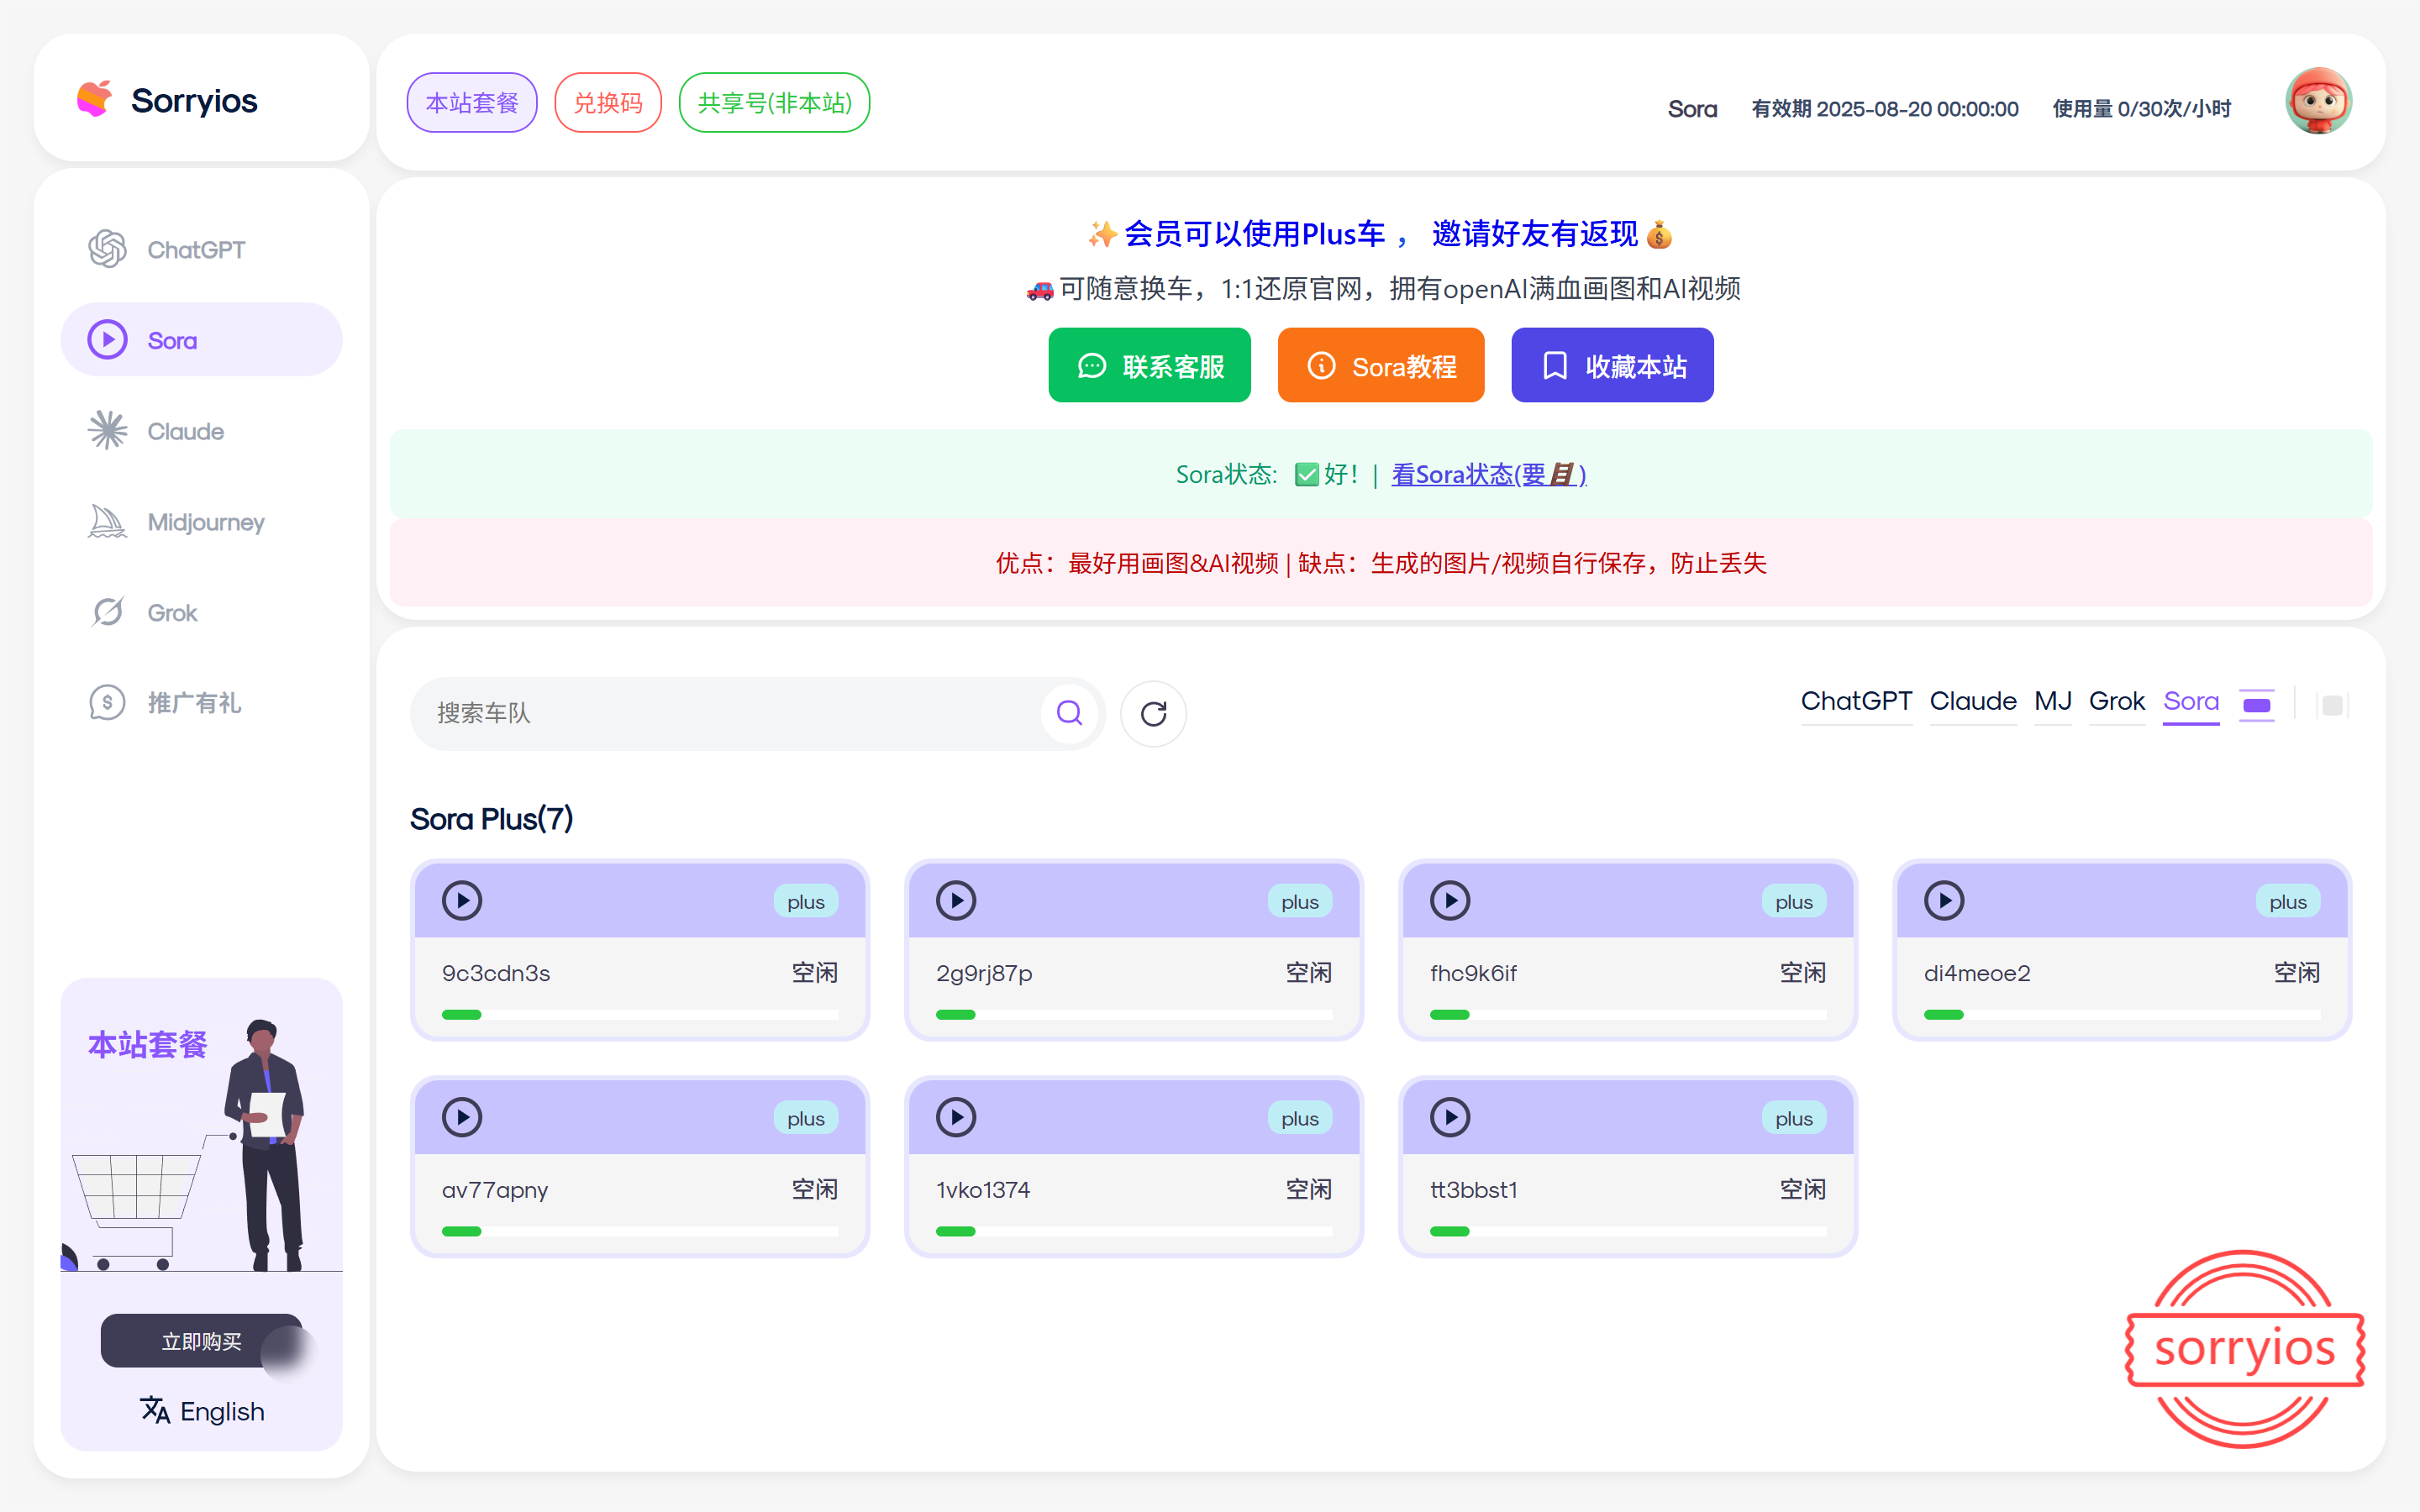The image size is (2420, 1512).
Task: Click plus badge on fhc9k6if card
Action: coord(1794,902)
